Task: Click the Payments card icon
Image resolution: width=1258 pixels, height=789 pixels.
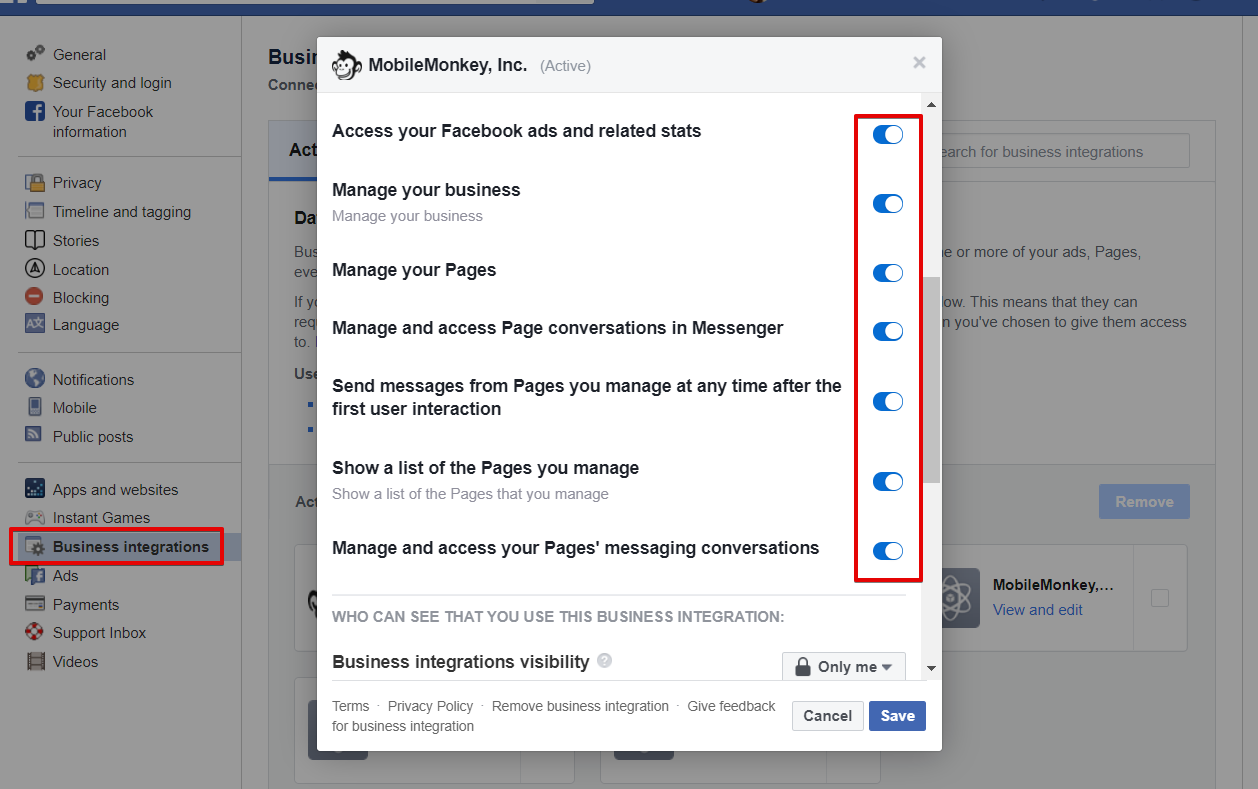Action: (x=35, y=604)
